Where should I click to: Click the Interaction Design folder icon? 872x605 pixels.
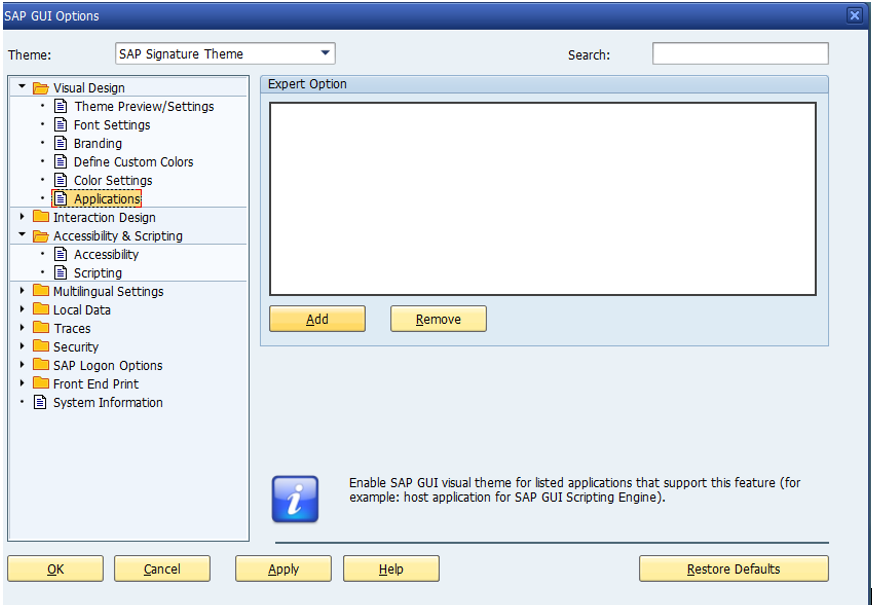41,217
